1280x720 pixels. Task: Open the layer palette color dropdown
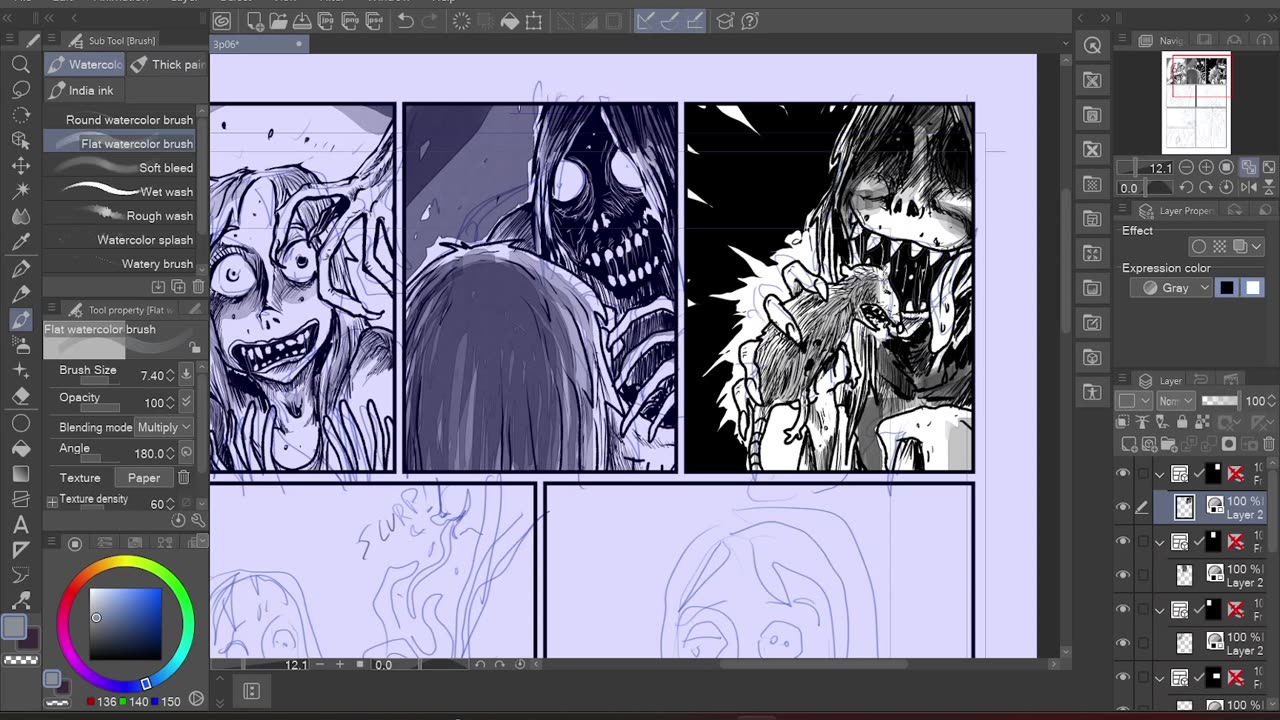point(1132,401)
